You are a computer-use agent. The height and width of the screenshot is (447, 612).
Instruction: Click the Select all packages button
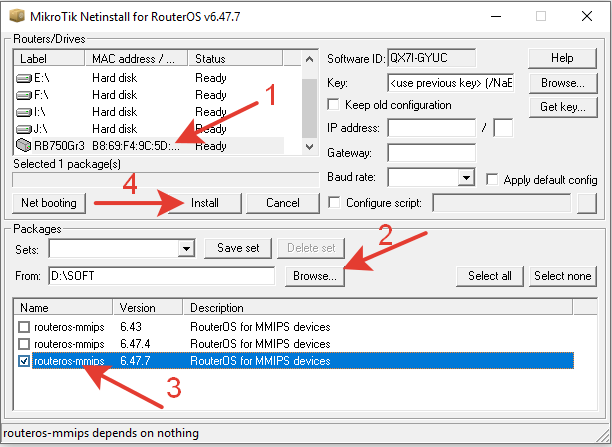click(490, 276)
